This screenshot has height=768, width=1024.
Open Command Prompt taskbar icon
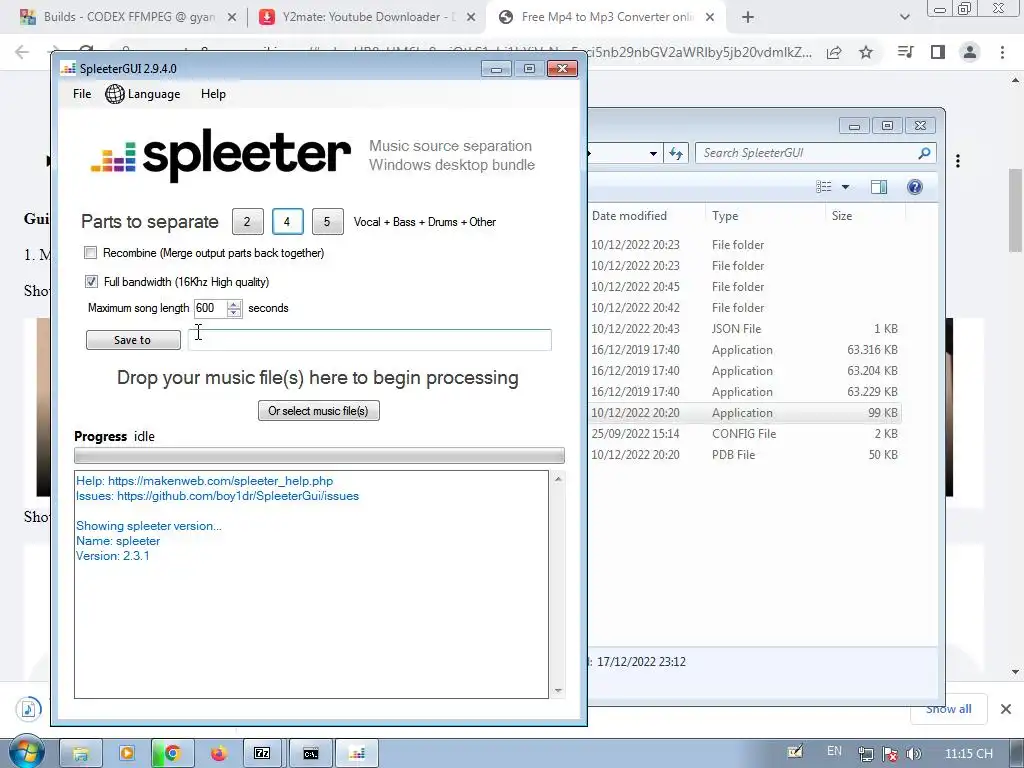point(310,754)
